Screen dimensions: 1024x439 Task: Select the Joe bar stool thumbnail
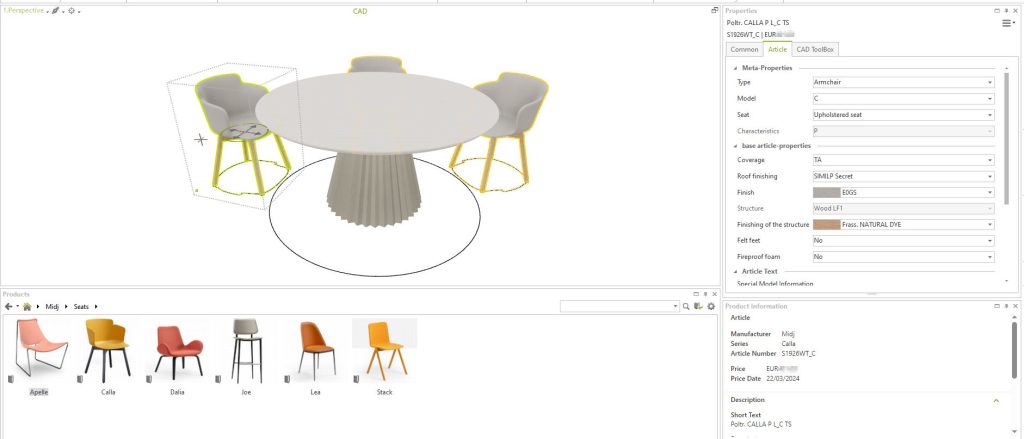(x=247, y=350)
